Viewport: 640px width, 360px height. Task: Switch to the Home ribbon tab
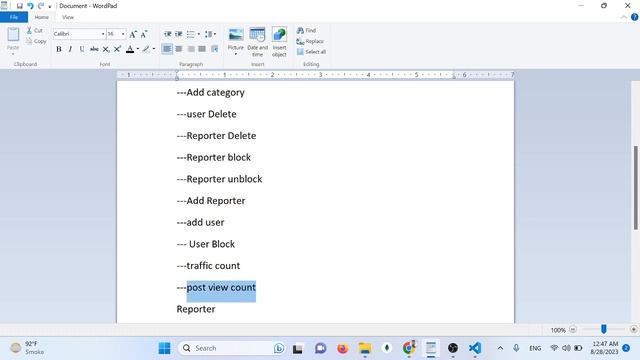tap(42, 17)
